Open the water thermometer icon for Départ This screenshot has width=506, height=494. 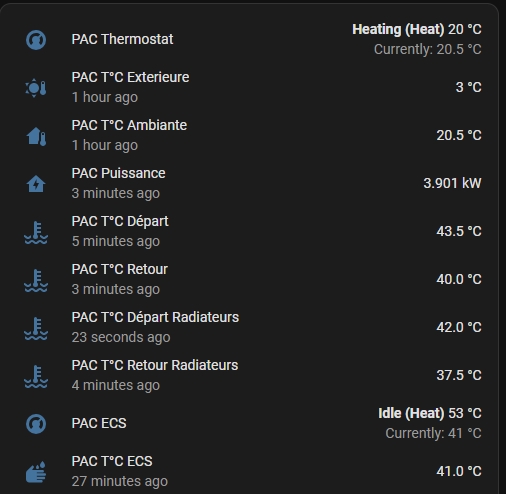[36, 232]
